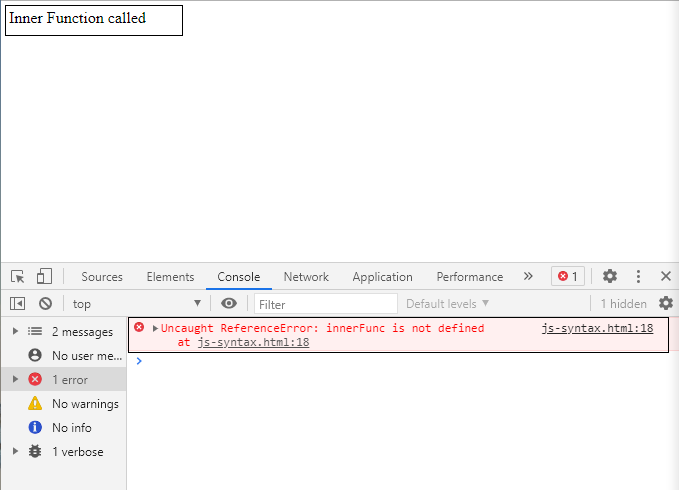Image resolution: width=679 pixels, height=490 pixels.
Task: Toggle the live expression eye icon
Action: [x=229, y=304]
